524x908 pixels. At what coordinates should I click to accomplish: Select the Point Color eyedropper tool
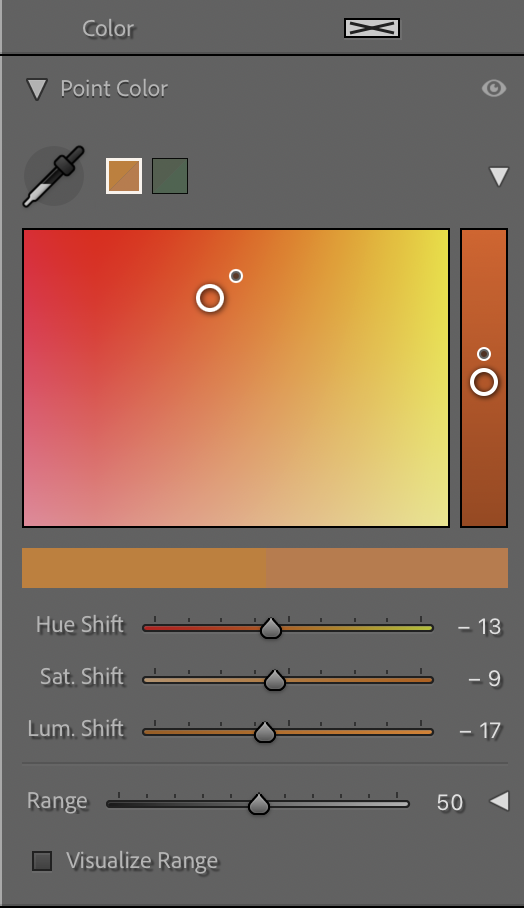tap(54, 176)
